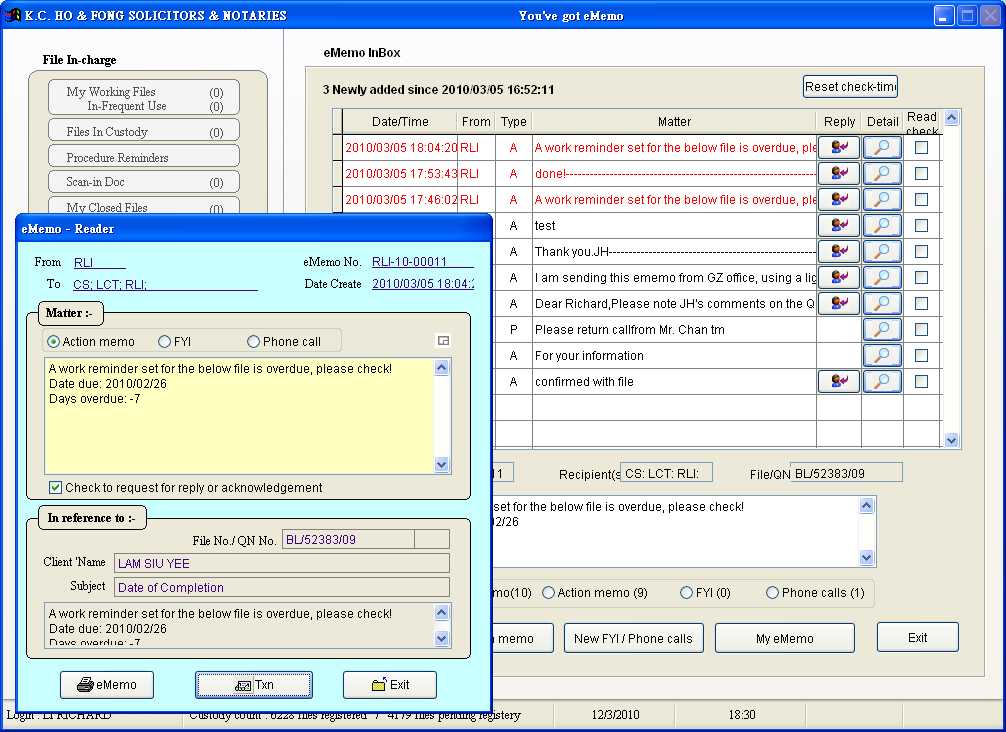
Task: Open detail magnifier for 'Please return call' memo
Action: (x=881, y=329)
